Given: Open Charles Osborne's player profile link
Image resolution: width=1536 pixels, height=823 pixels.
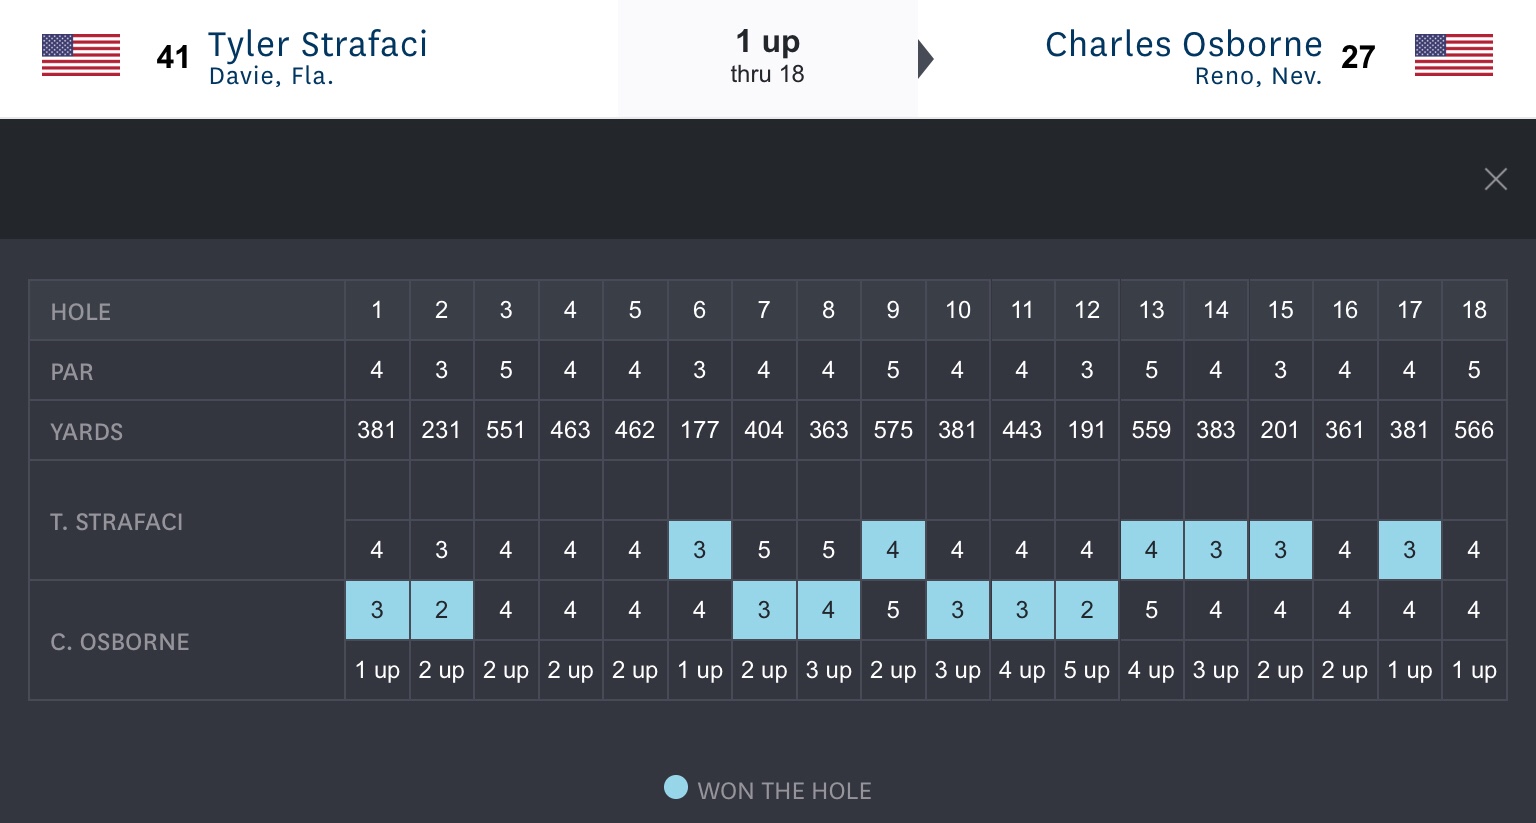Looking at the screenshot, I should coord(1183,45).
